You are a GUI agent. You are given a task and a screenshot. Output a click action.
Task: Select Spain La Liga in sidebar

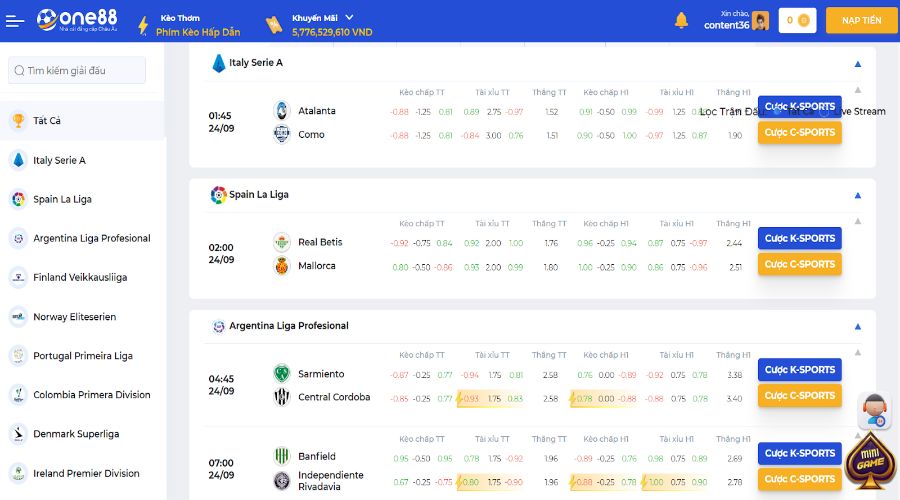coord(83,199)
